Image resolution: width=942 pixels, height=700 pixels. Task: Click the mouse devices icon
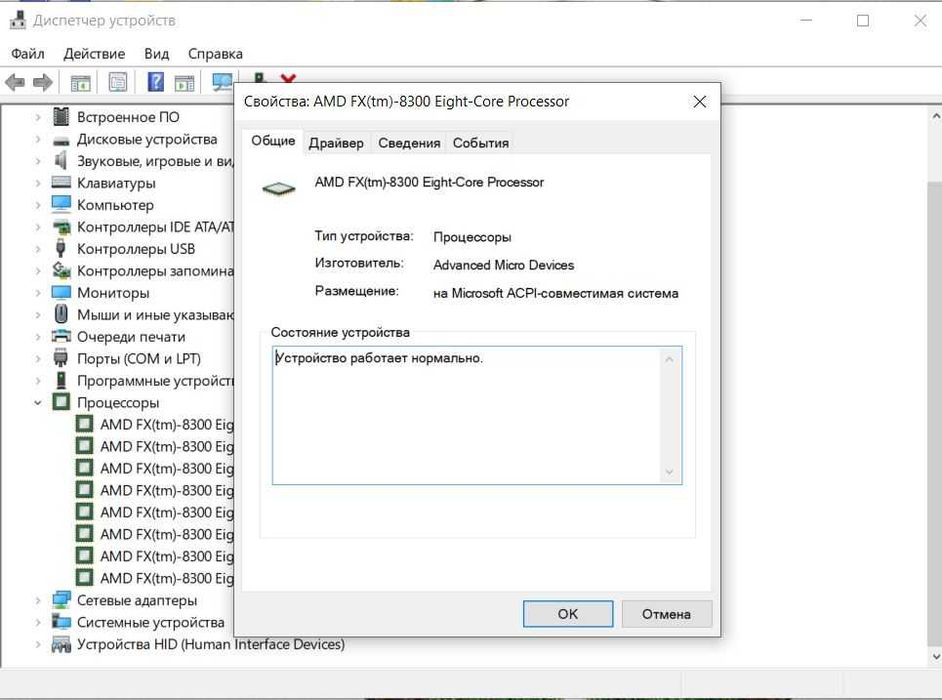click(61, 314)
